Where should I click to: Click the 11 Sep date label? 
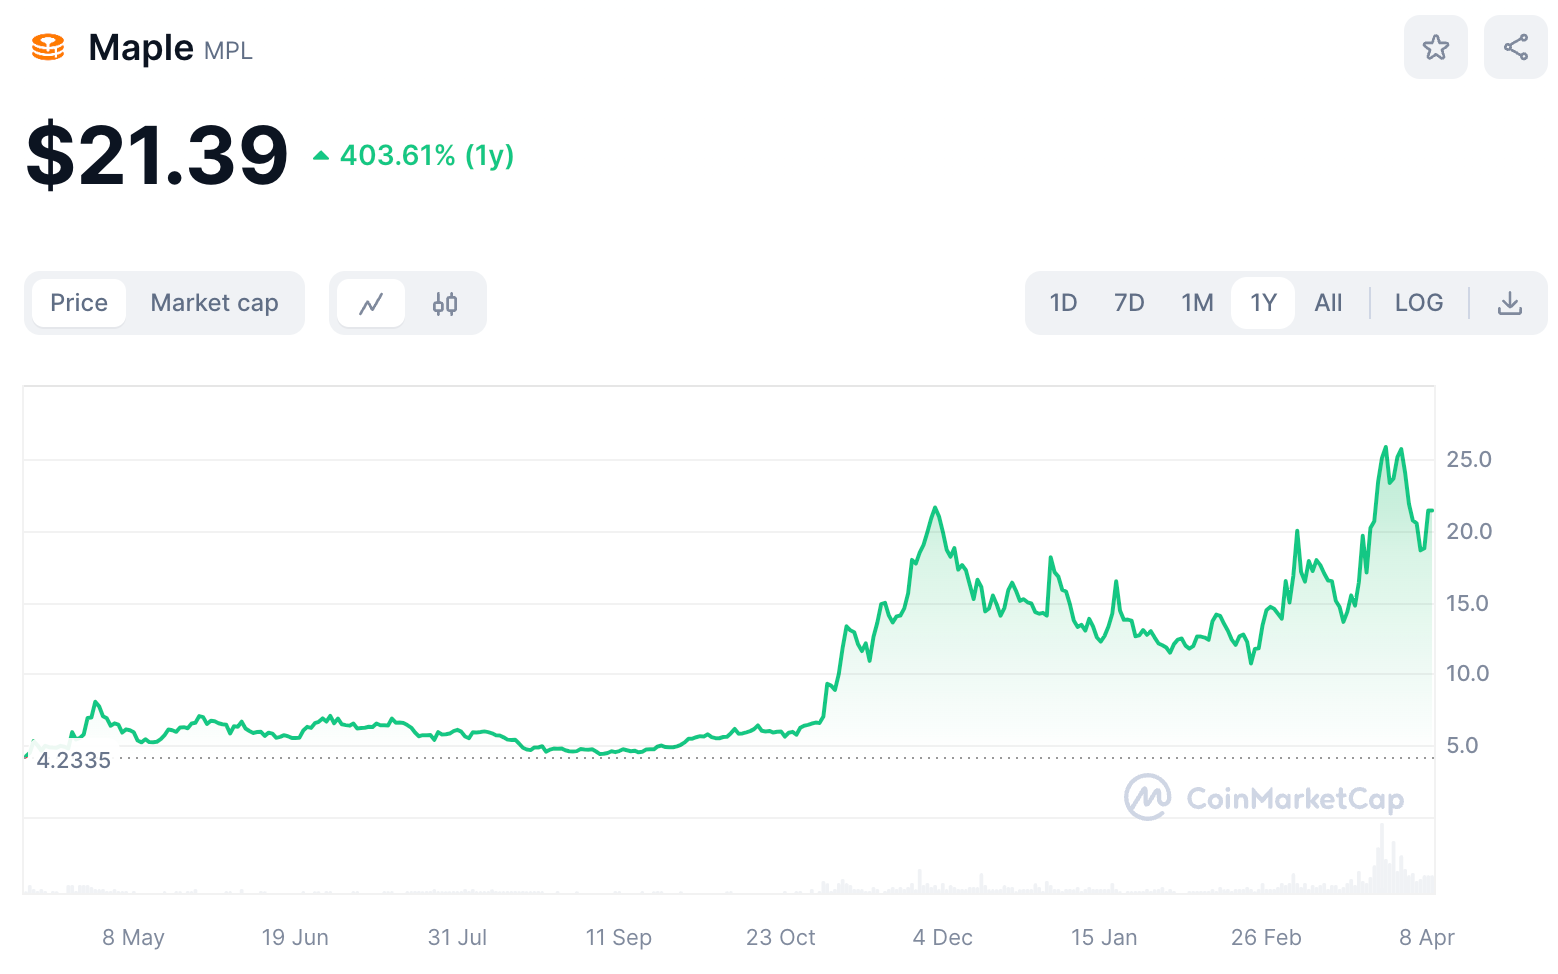click(x=618, y=937)
